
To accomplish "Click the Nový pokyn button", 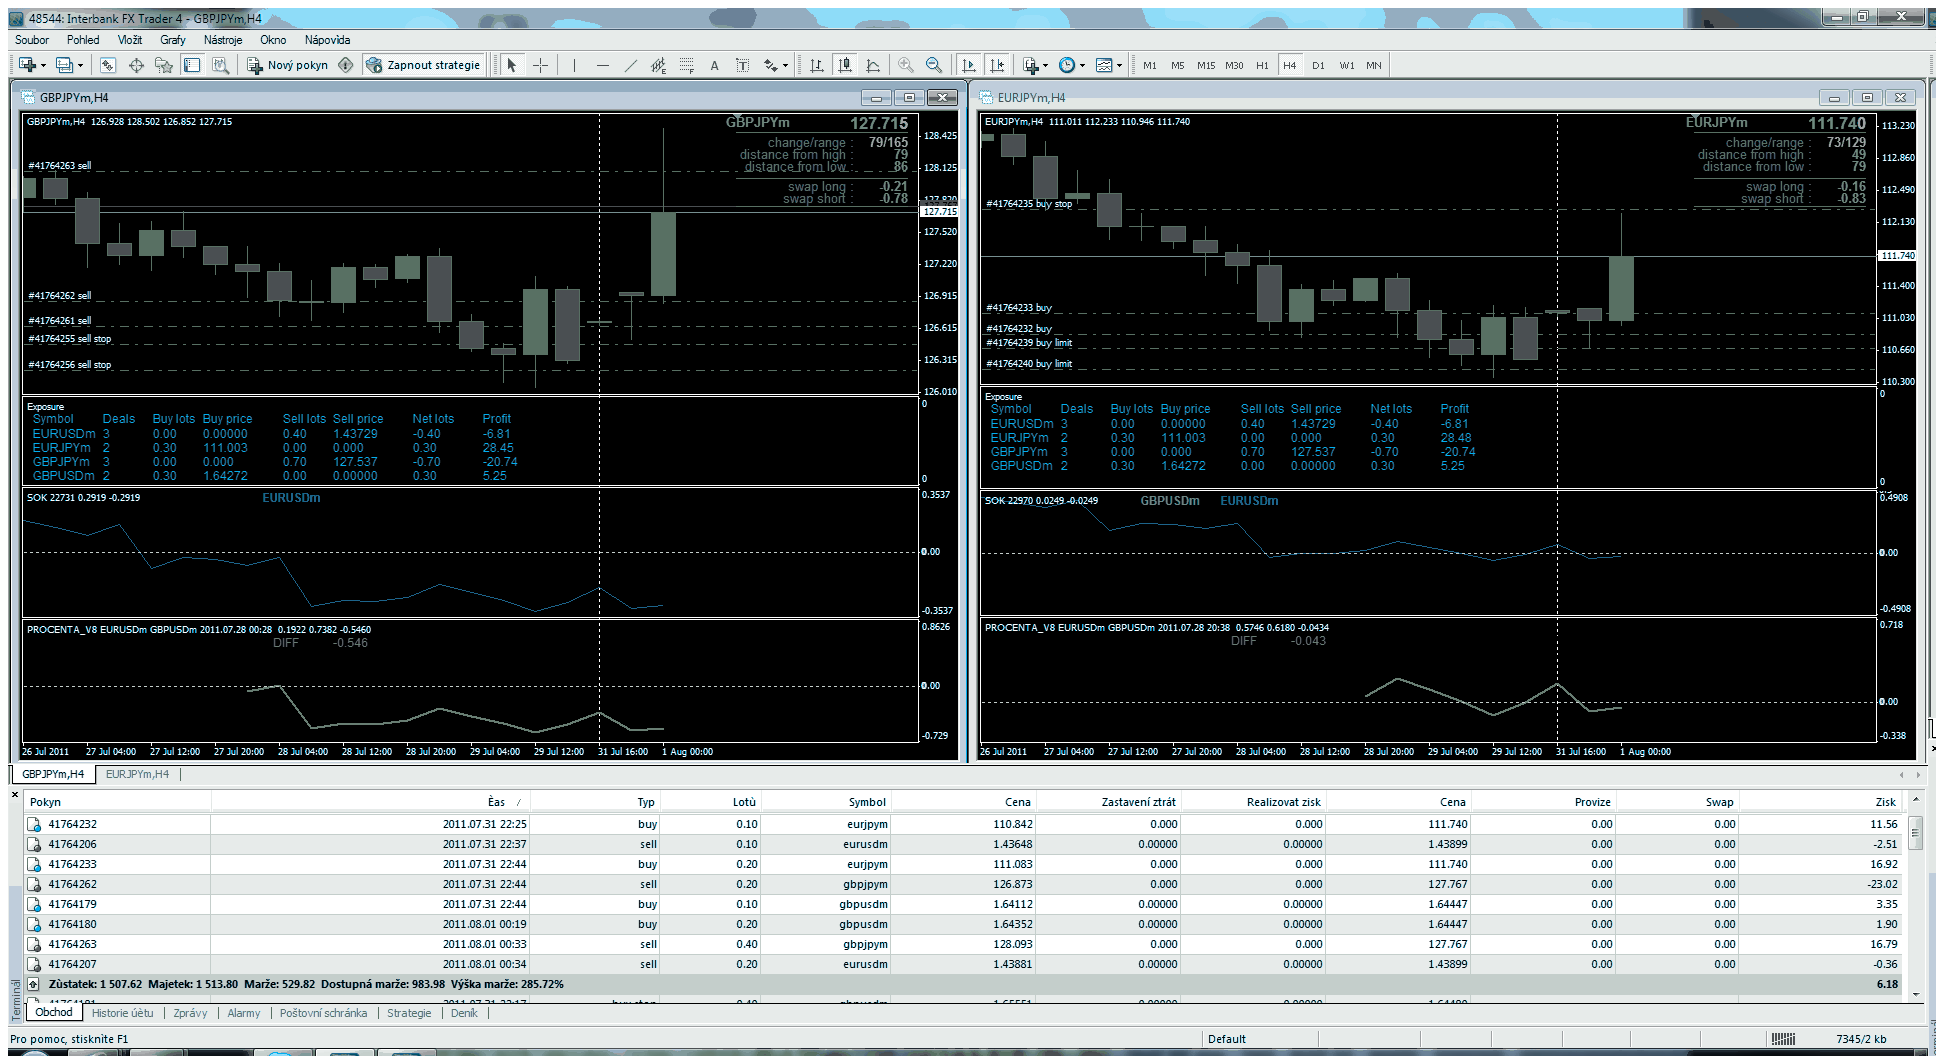I will pyautogui.click(x=288, y=65).
